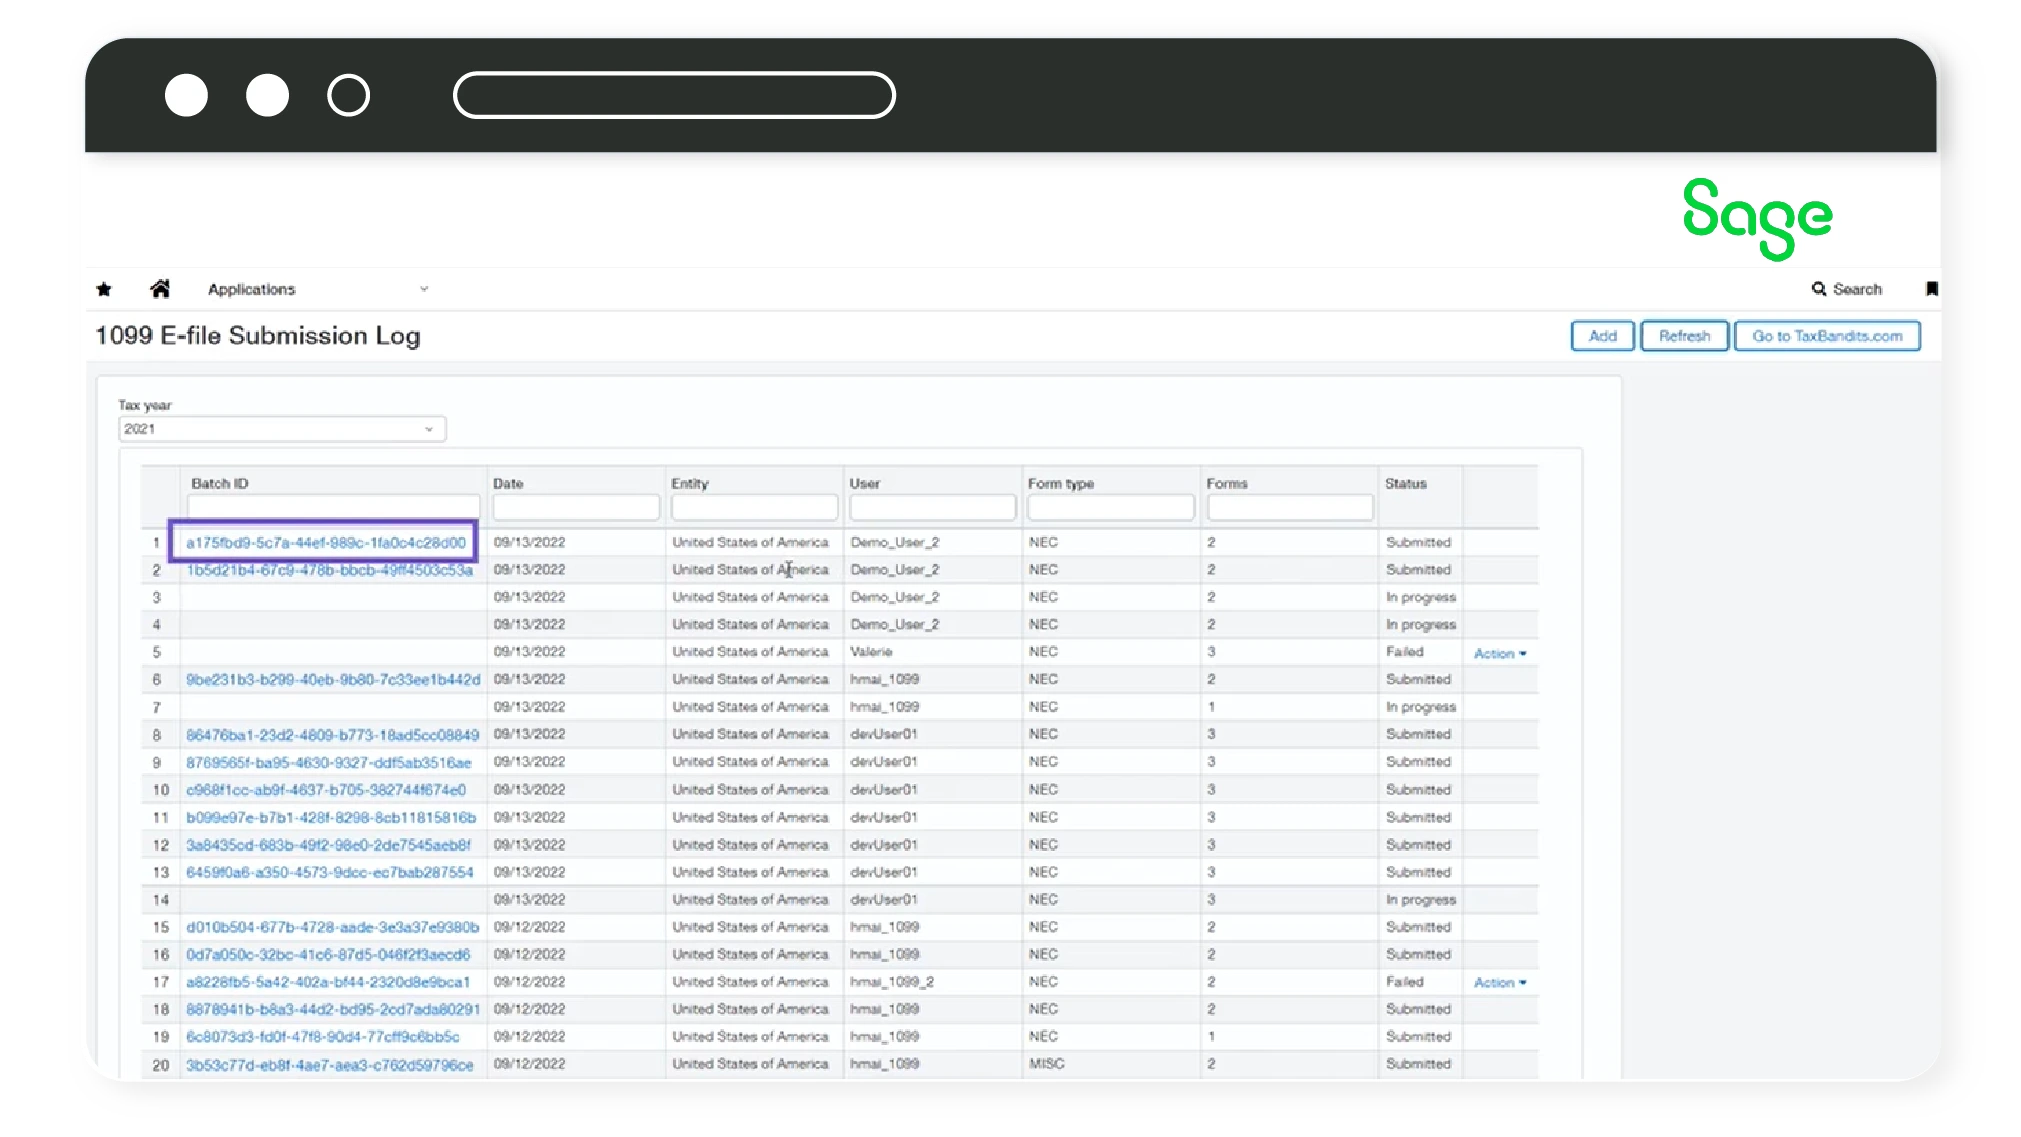Image resolution: width=2021 pixels, height=1137 pixels.
Task: Open batch 3a8435cd-683b-49f2 link
Action: (x=328, y=845)
